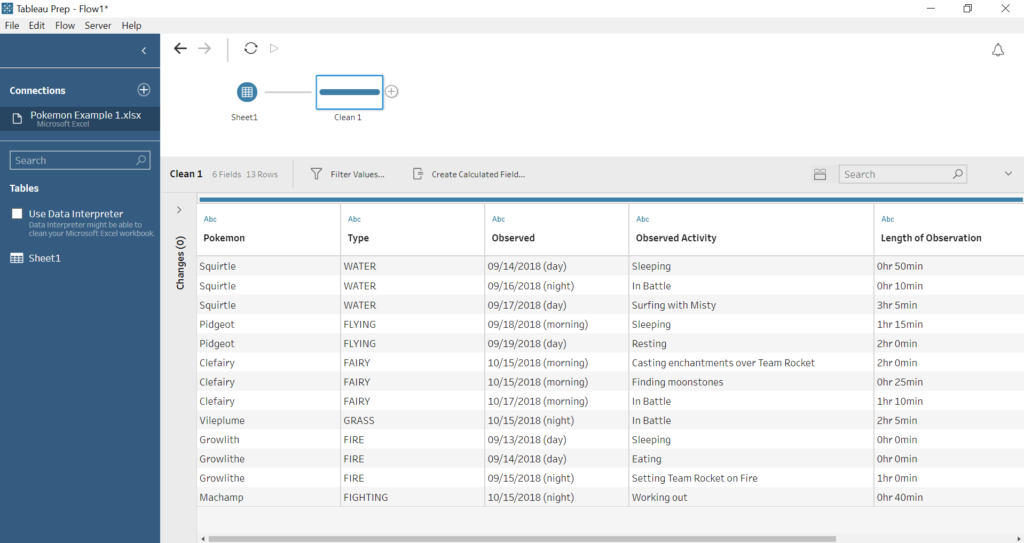Click Filter Values button
Screen dimensions: 1024x543
[347, 174]
